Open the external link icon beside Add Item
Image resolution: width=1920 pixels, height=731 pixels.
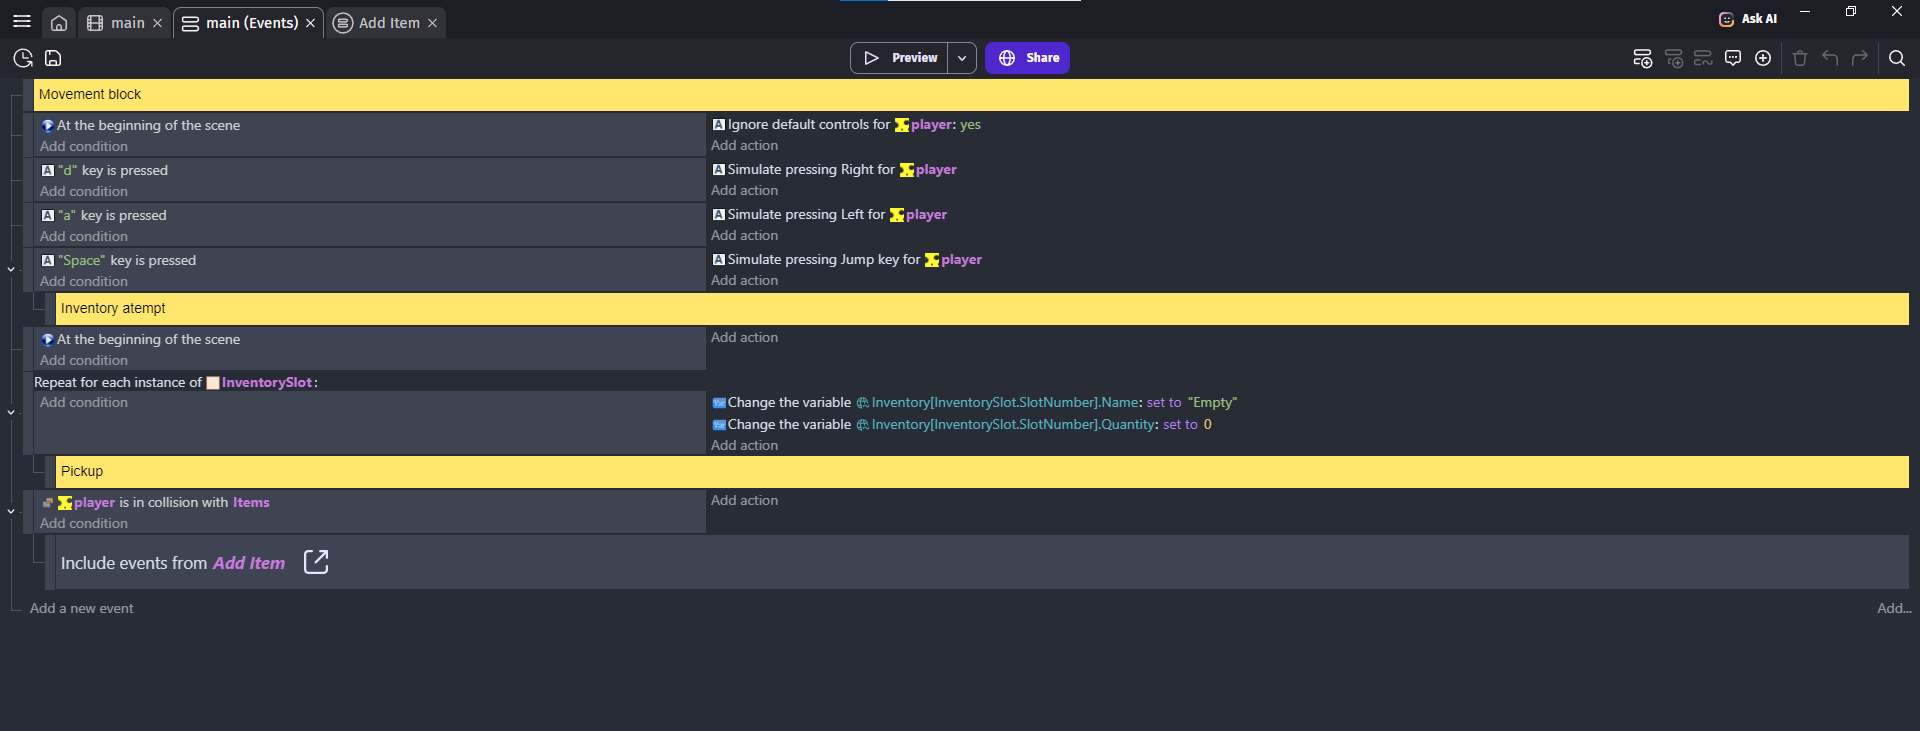316,562
